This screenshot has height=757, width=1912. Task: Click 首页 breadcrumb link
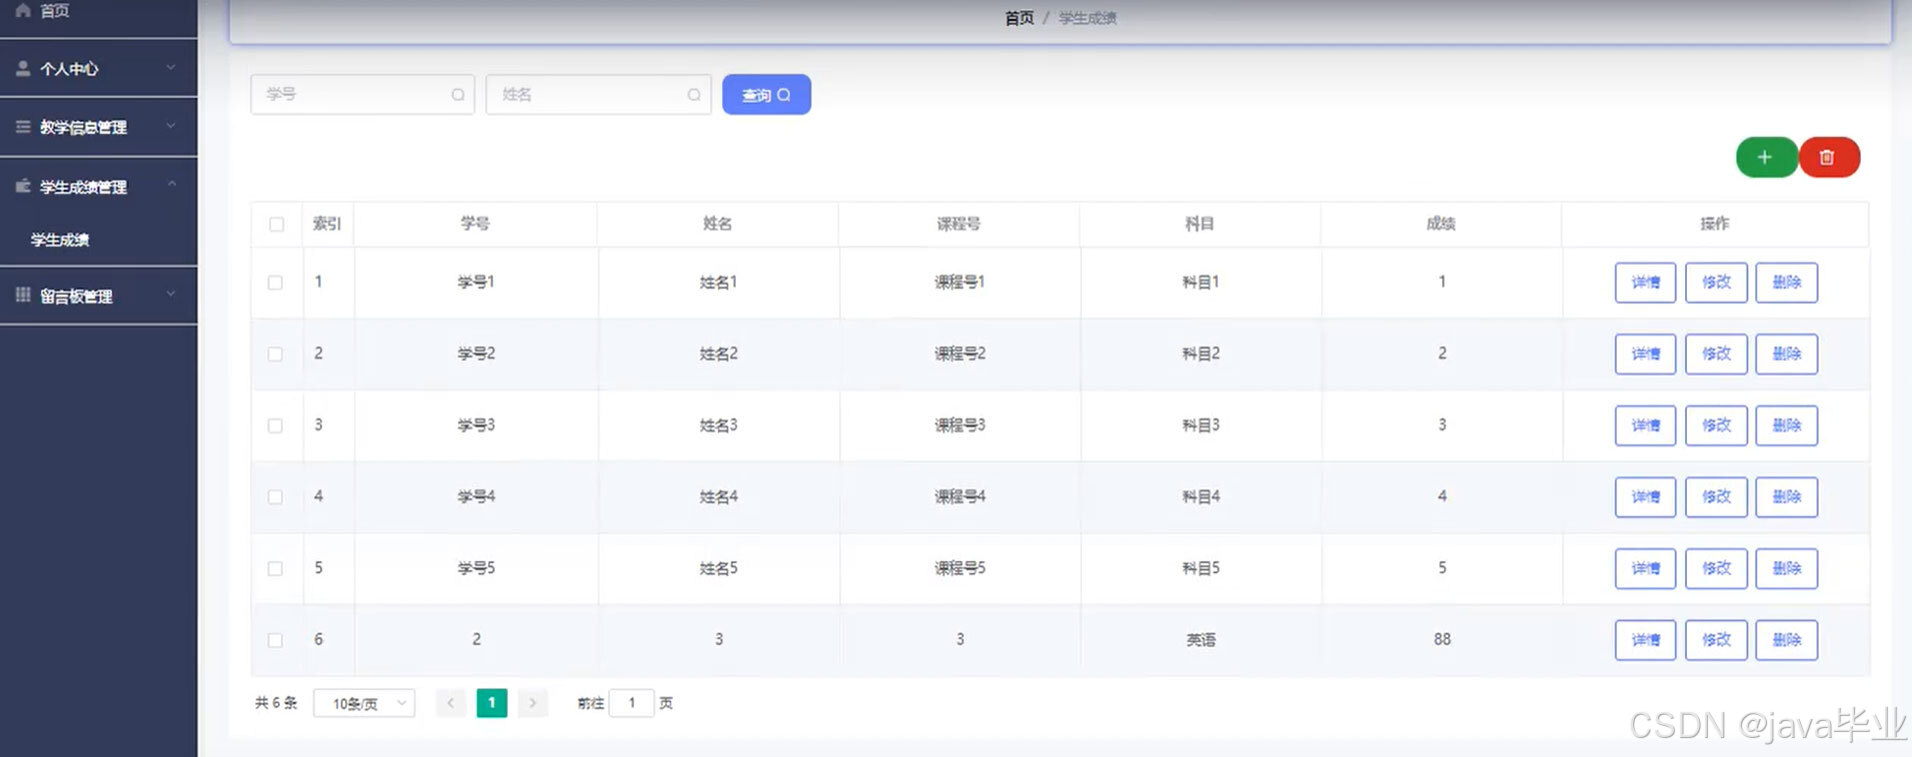(x=1019, y=18)
